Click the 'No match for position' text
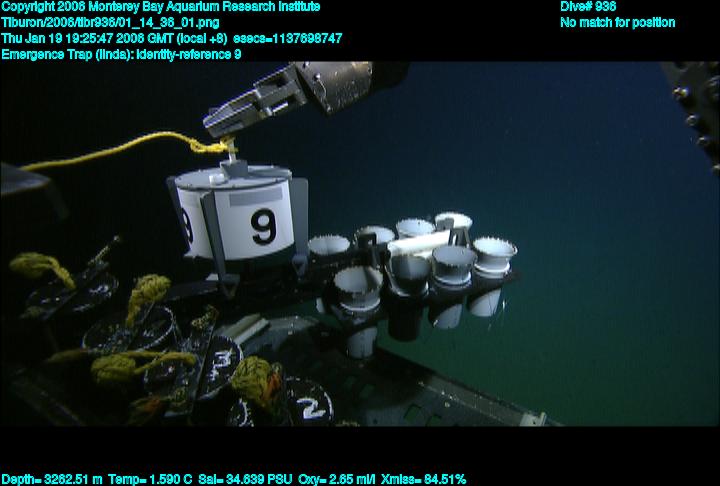The width and height of the screenshot is (720, 486). [x=617, y=22]
